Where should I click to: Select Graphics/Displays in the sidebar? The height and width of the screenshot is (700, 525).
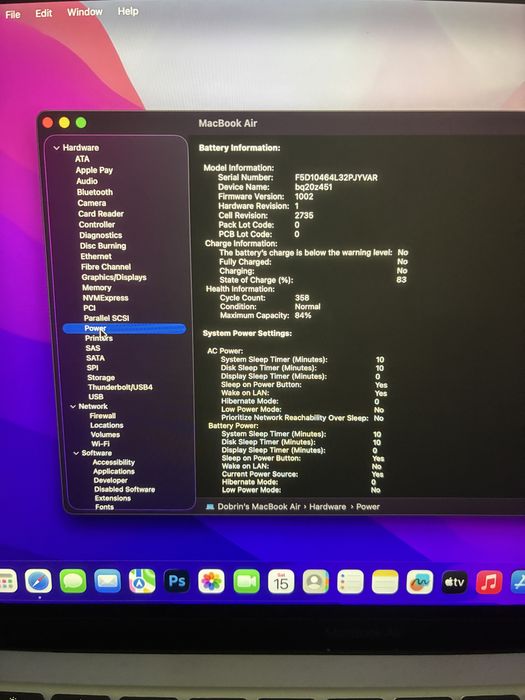pyautogui.click(x=114, y=277)
